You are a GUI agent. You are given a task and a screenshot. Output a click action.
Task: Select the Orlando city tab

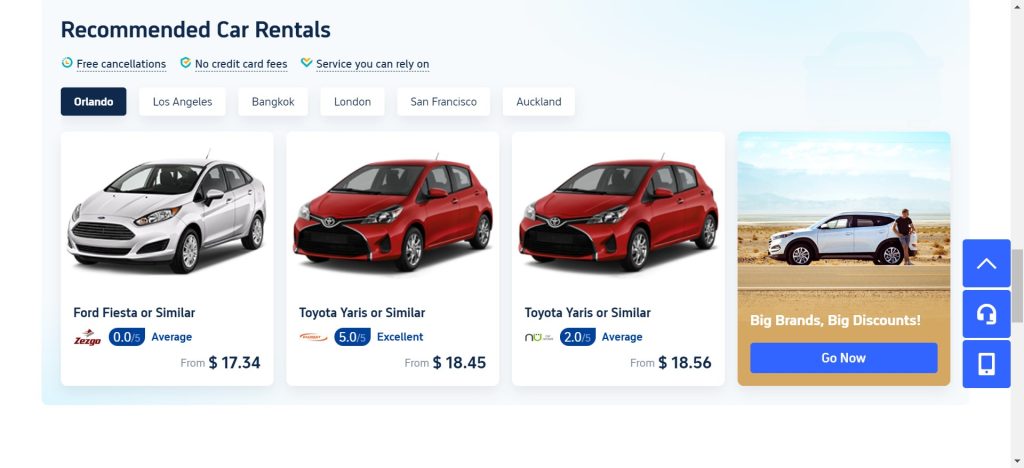(93, 102)
